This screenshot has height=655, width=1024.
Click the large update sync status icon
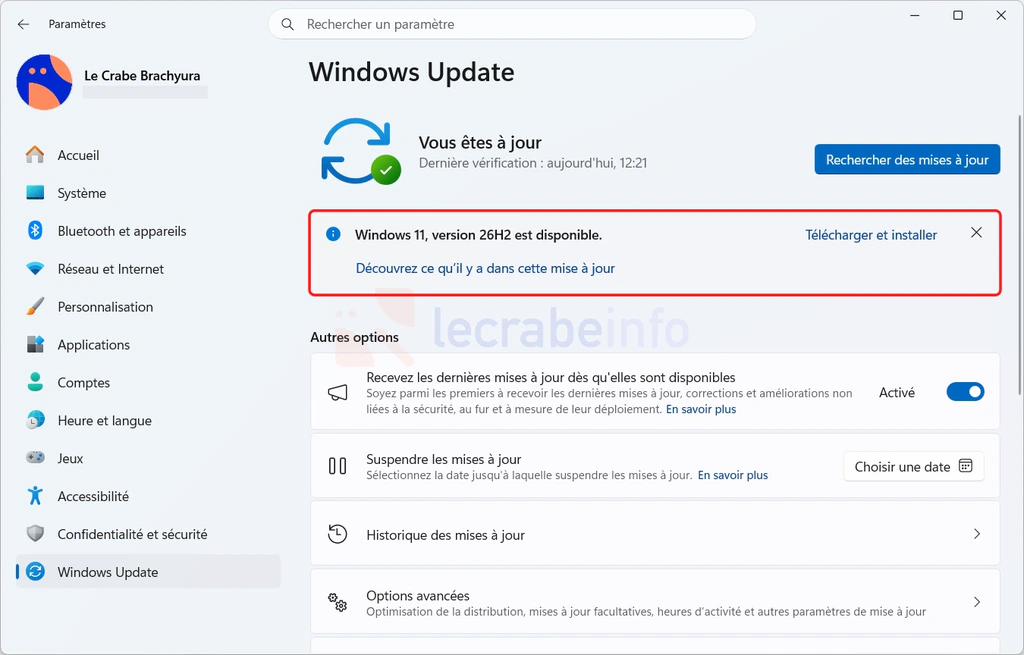pyautogui.click(x=360, y=152)
